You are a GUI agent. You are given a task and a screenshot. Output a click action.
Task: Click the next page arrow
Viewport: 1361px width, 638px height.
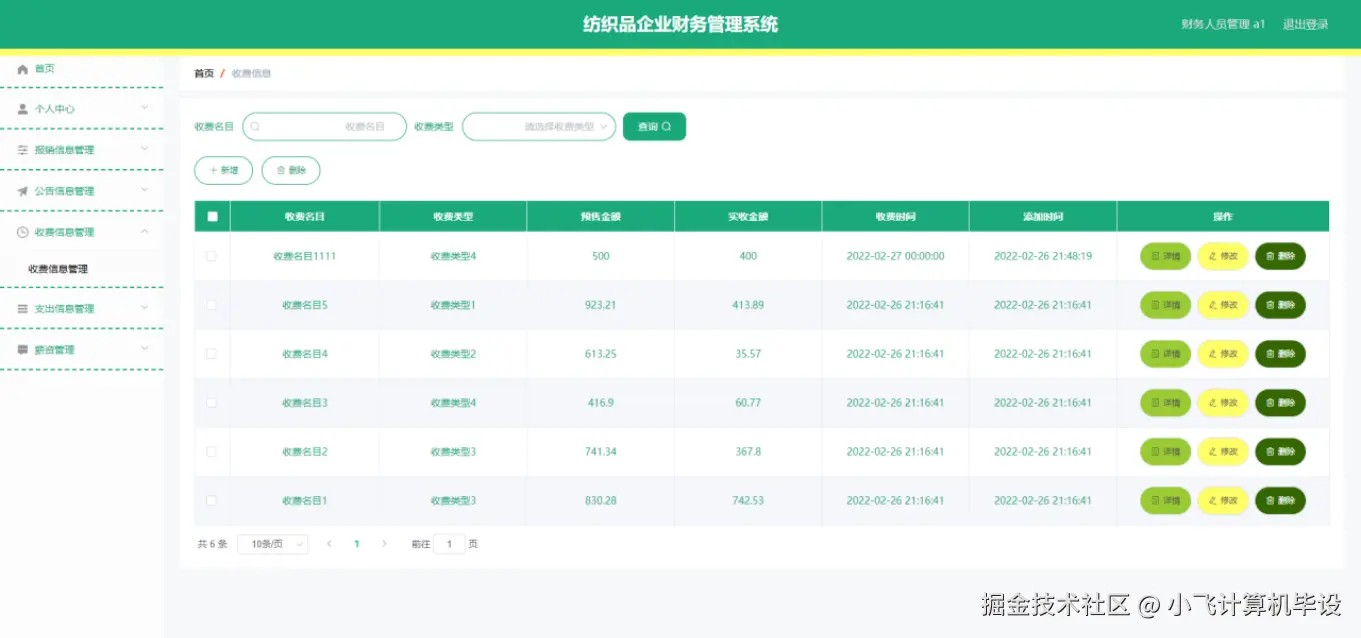pyautogui.click(x=384, y=544)
